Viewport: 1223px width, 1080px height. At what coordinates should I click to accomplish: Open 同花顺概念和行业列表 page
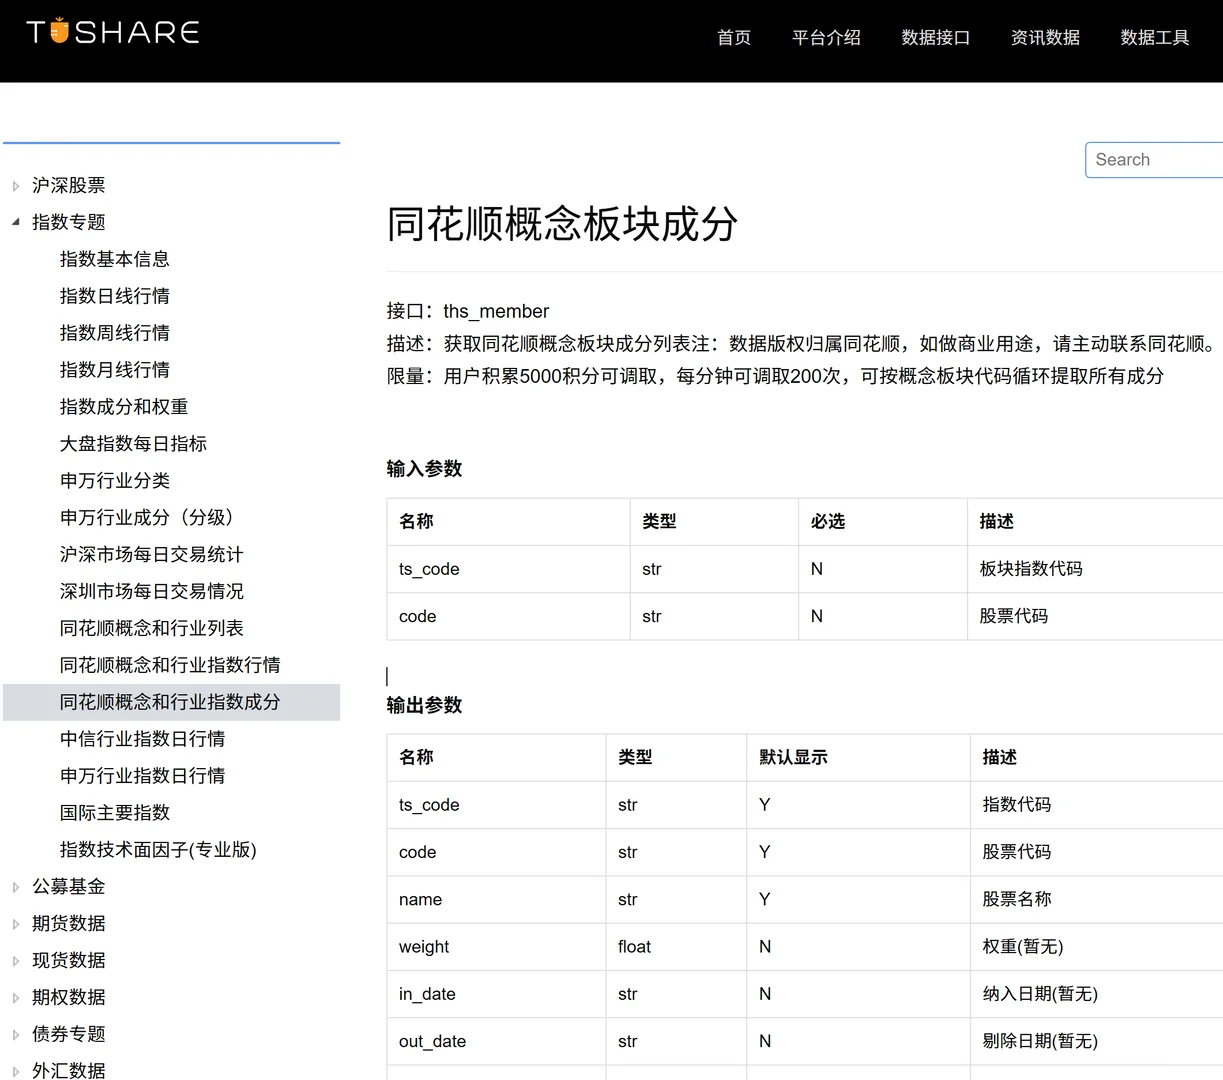tap(150, 628)
